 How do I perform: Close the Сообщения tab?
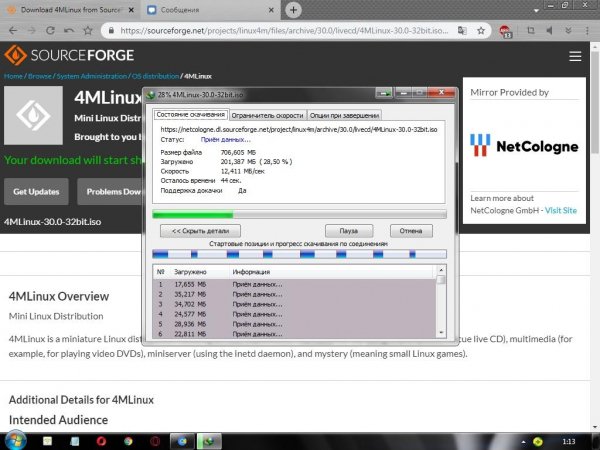(271, 10)
